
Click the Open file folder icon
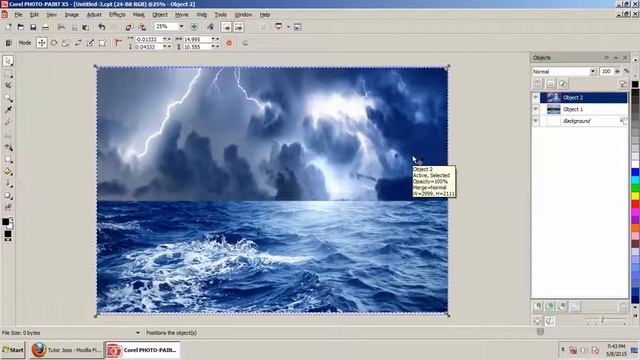click(x=21, y=27)
